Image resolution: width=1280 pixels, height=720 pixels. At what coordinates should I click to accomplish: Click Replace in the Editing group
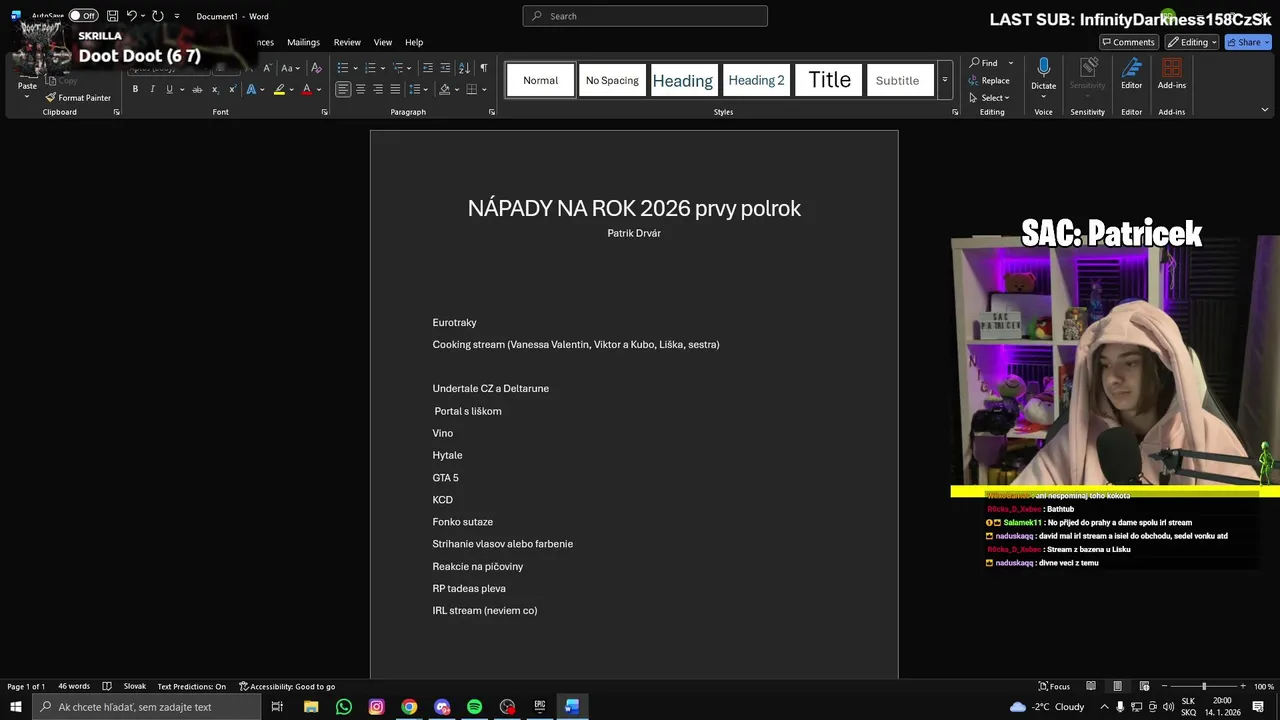pyautogui.click(x=989, y=80)
